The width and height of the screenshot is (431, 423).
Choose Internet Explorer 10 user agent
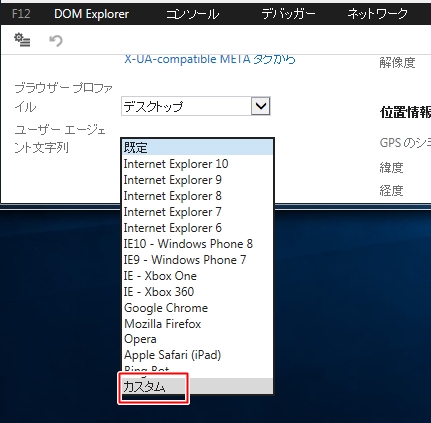(197, 164)
